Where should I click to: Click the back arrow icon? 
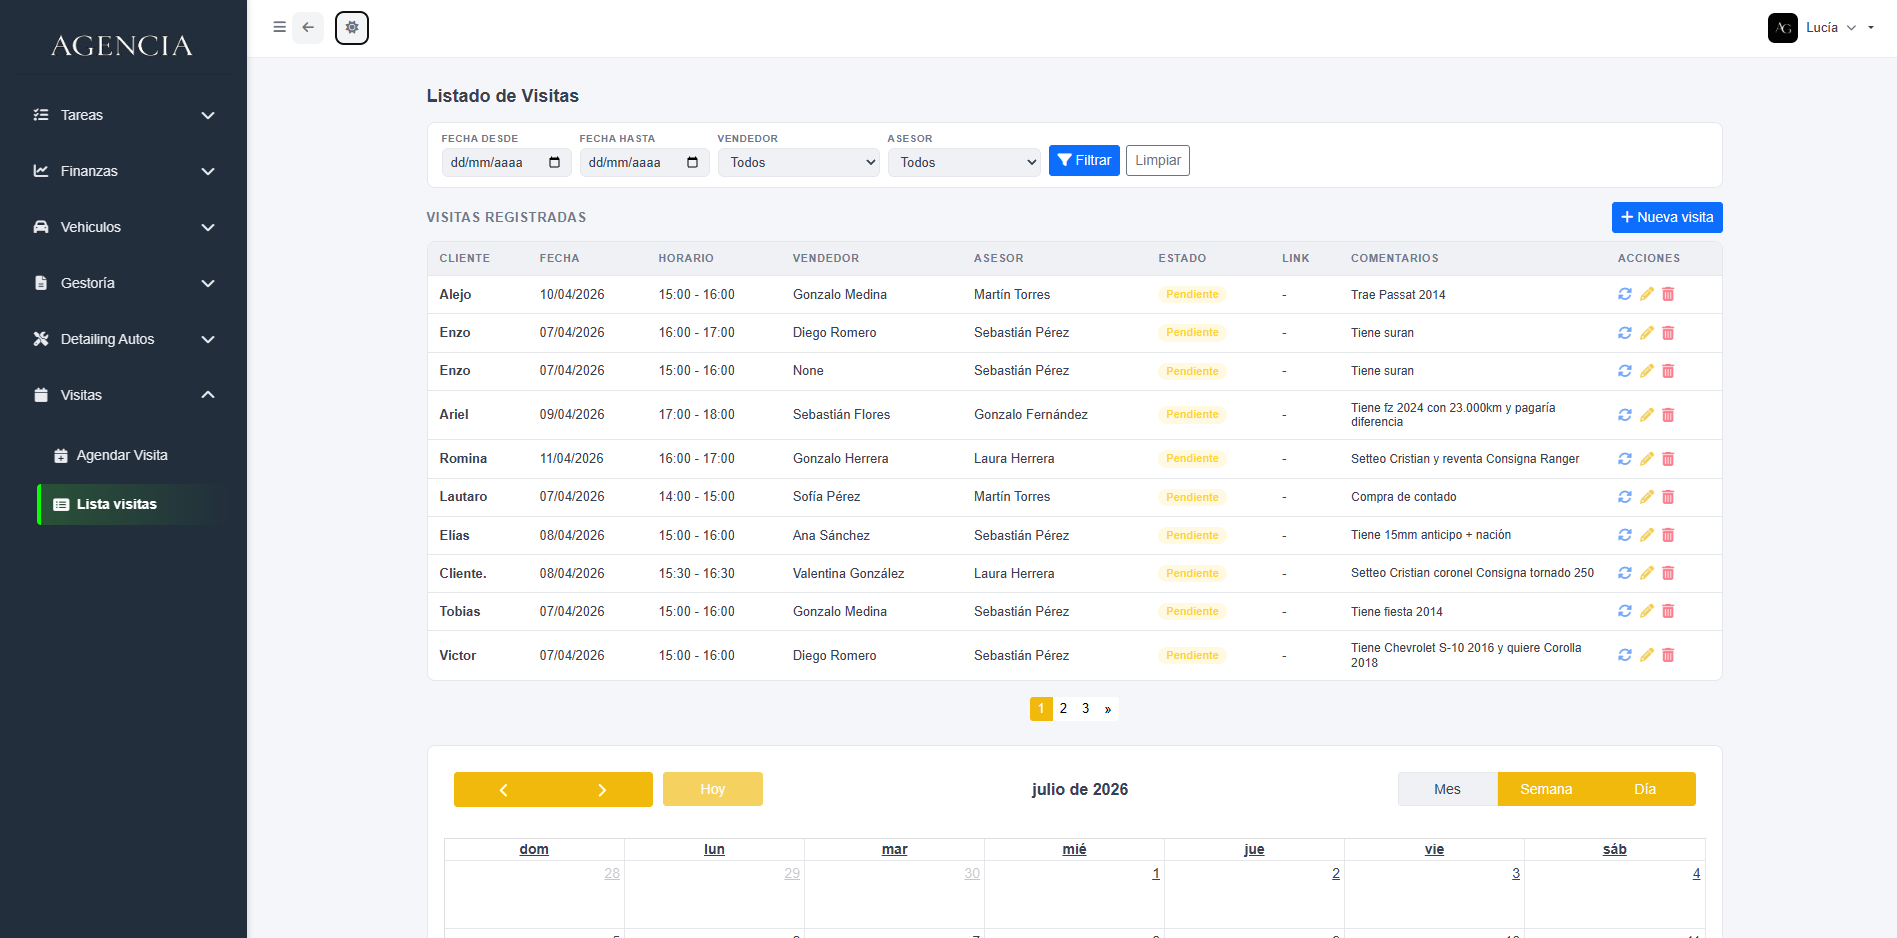click(x=308, y=27)
